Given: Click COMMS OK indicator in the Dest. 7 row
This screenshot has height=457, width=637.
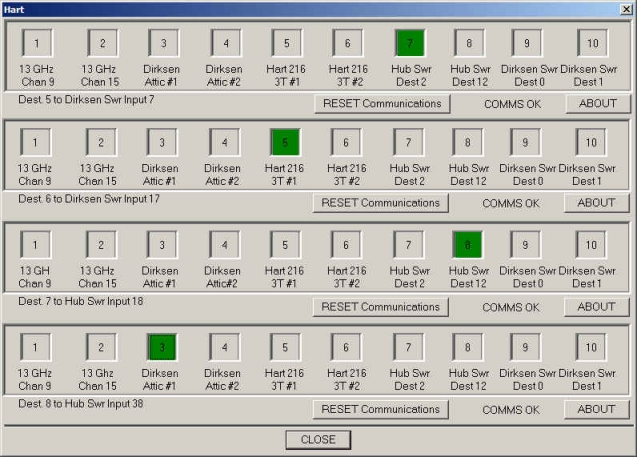Looking at the screenshot, I should [x=511, y=308].
